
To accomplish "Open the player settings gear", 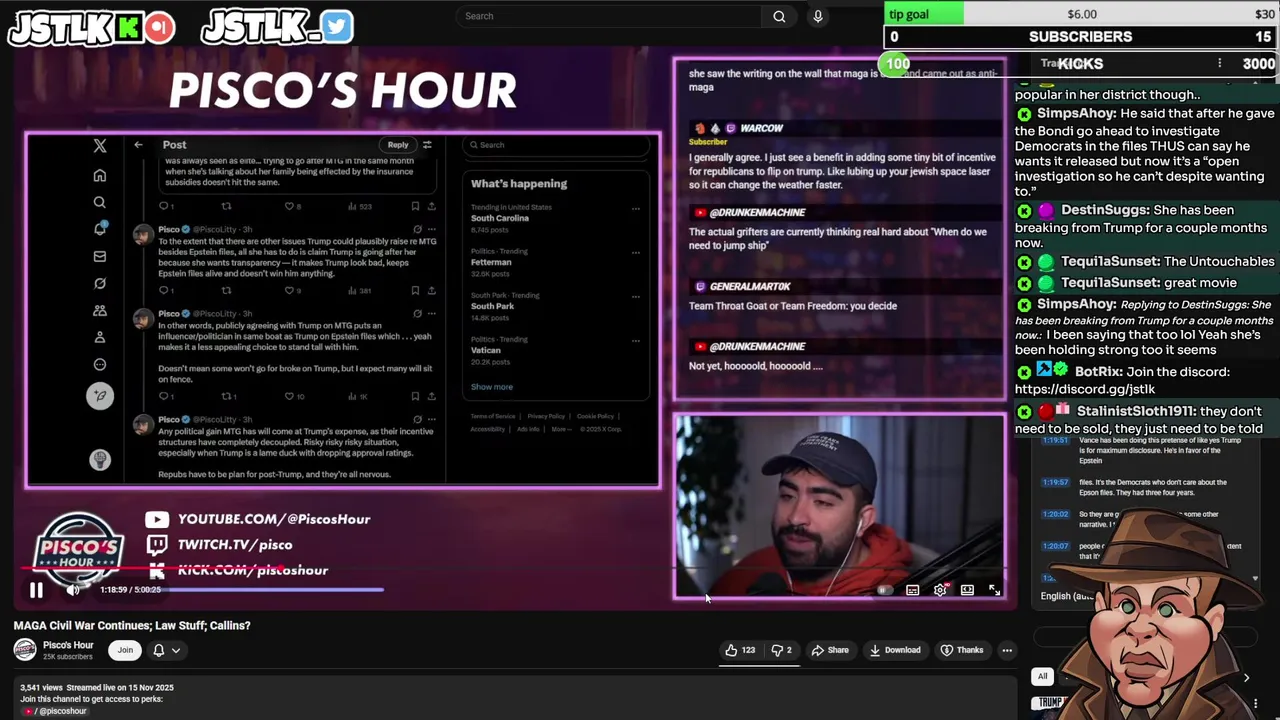I will point(940,590).
